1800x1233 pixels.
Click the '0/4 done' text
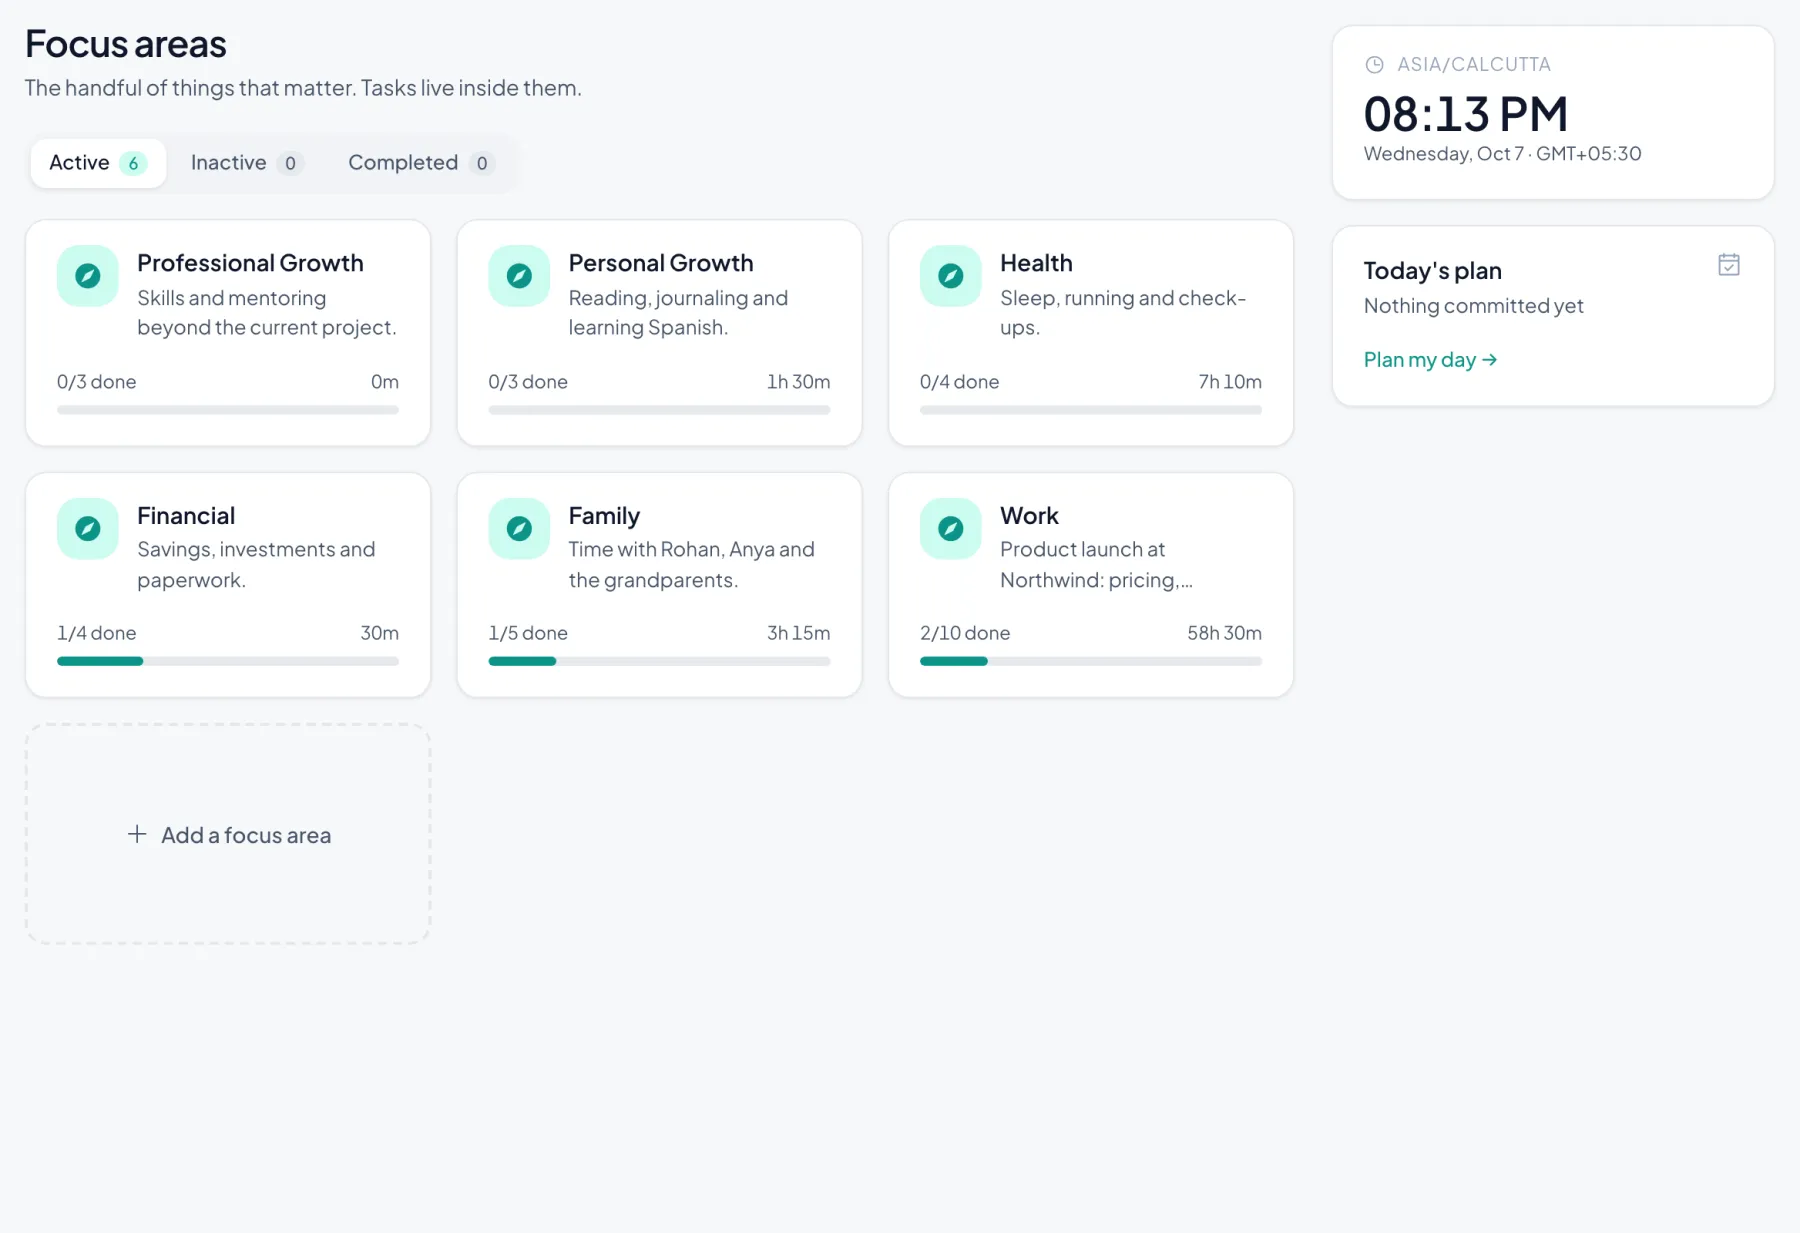coord(960,382)
